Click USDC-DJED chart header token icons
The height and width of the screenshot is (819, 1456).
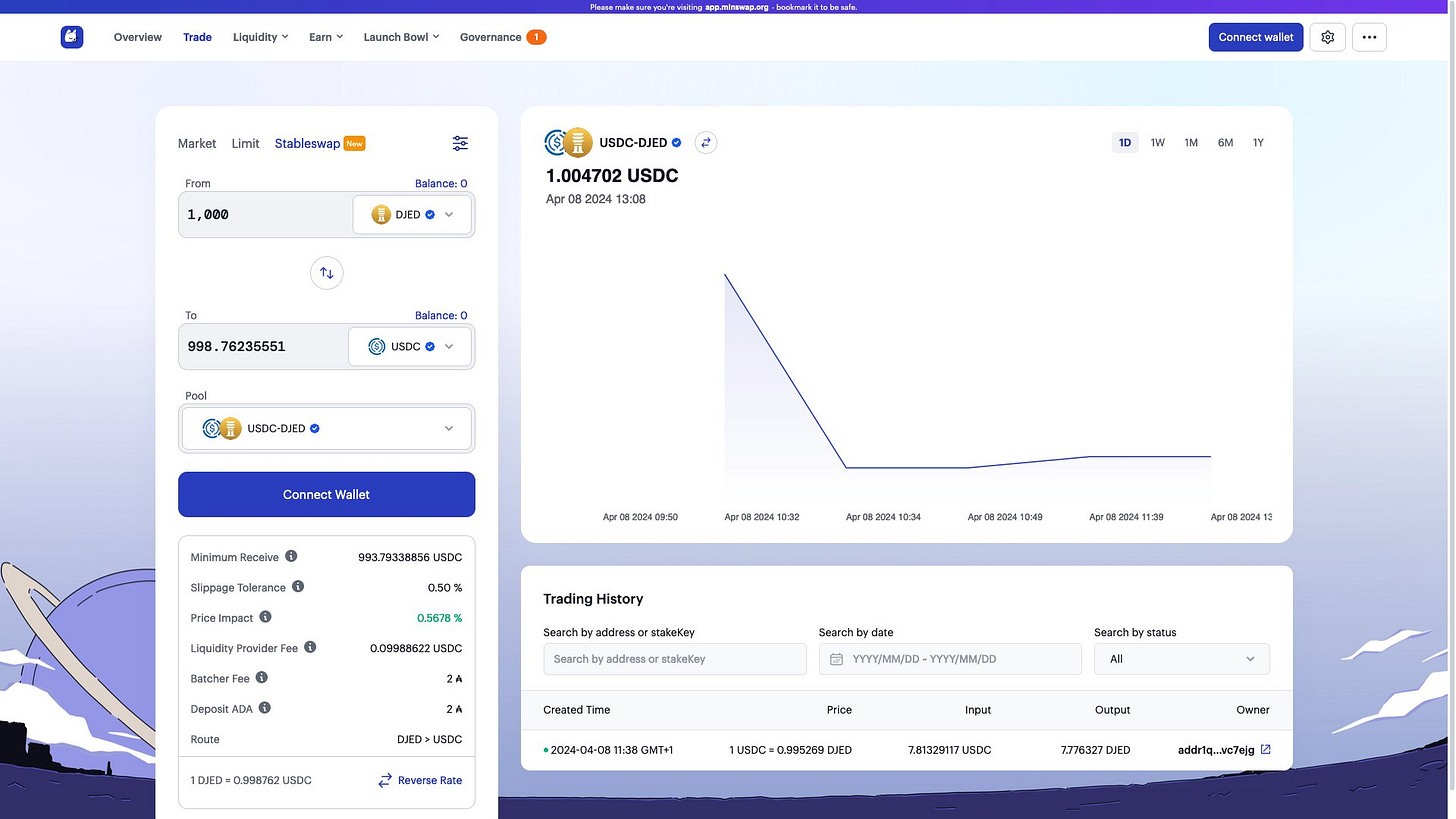[569, 143]
